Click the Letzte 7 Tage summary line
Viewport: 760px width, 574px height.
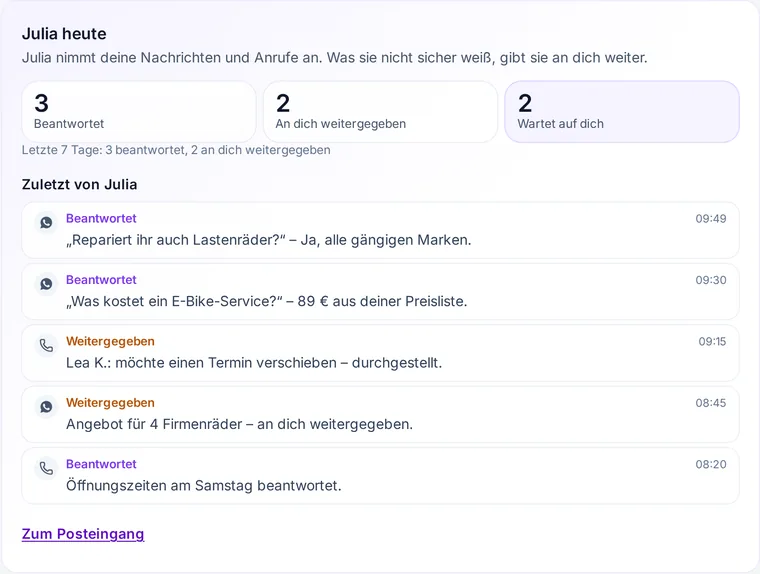pos(176,150)
